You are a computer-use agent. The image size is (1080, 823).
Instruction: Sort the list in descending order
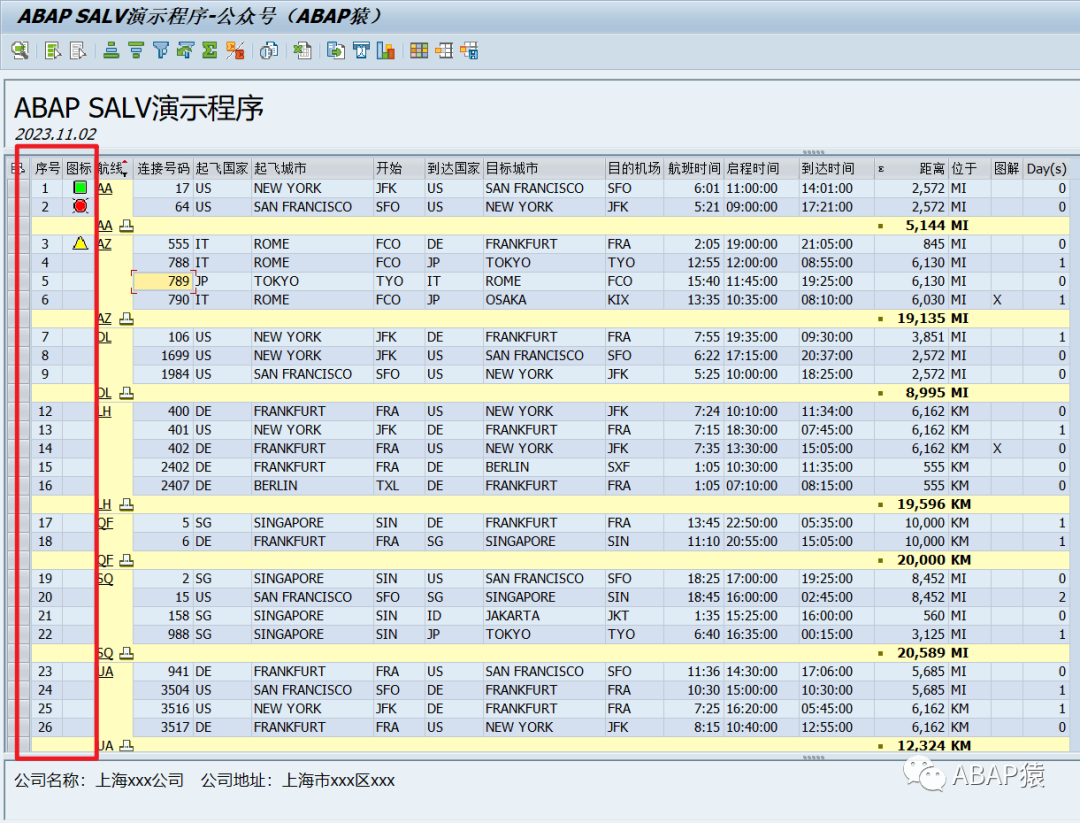tap(136, 50)
